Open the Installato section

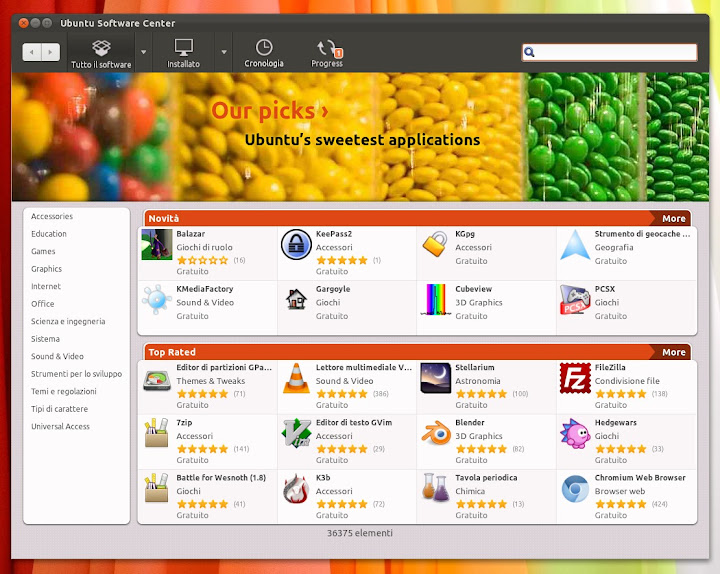(x=183, y=53)
